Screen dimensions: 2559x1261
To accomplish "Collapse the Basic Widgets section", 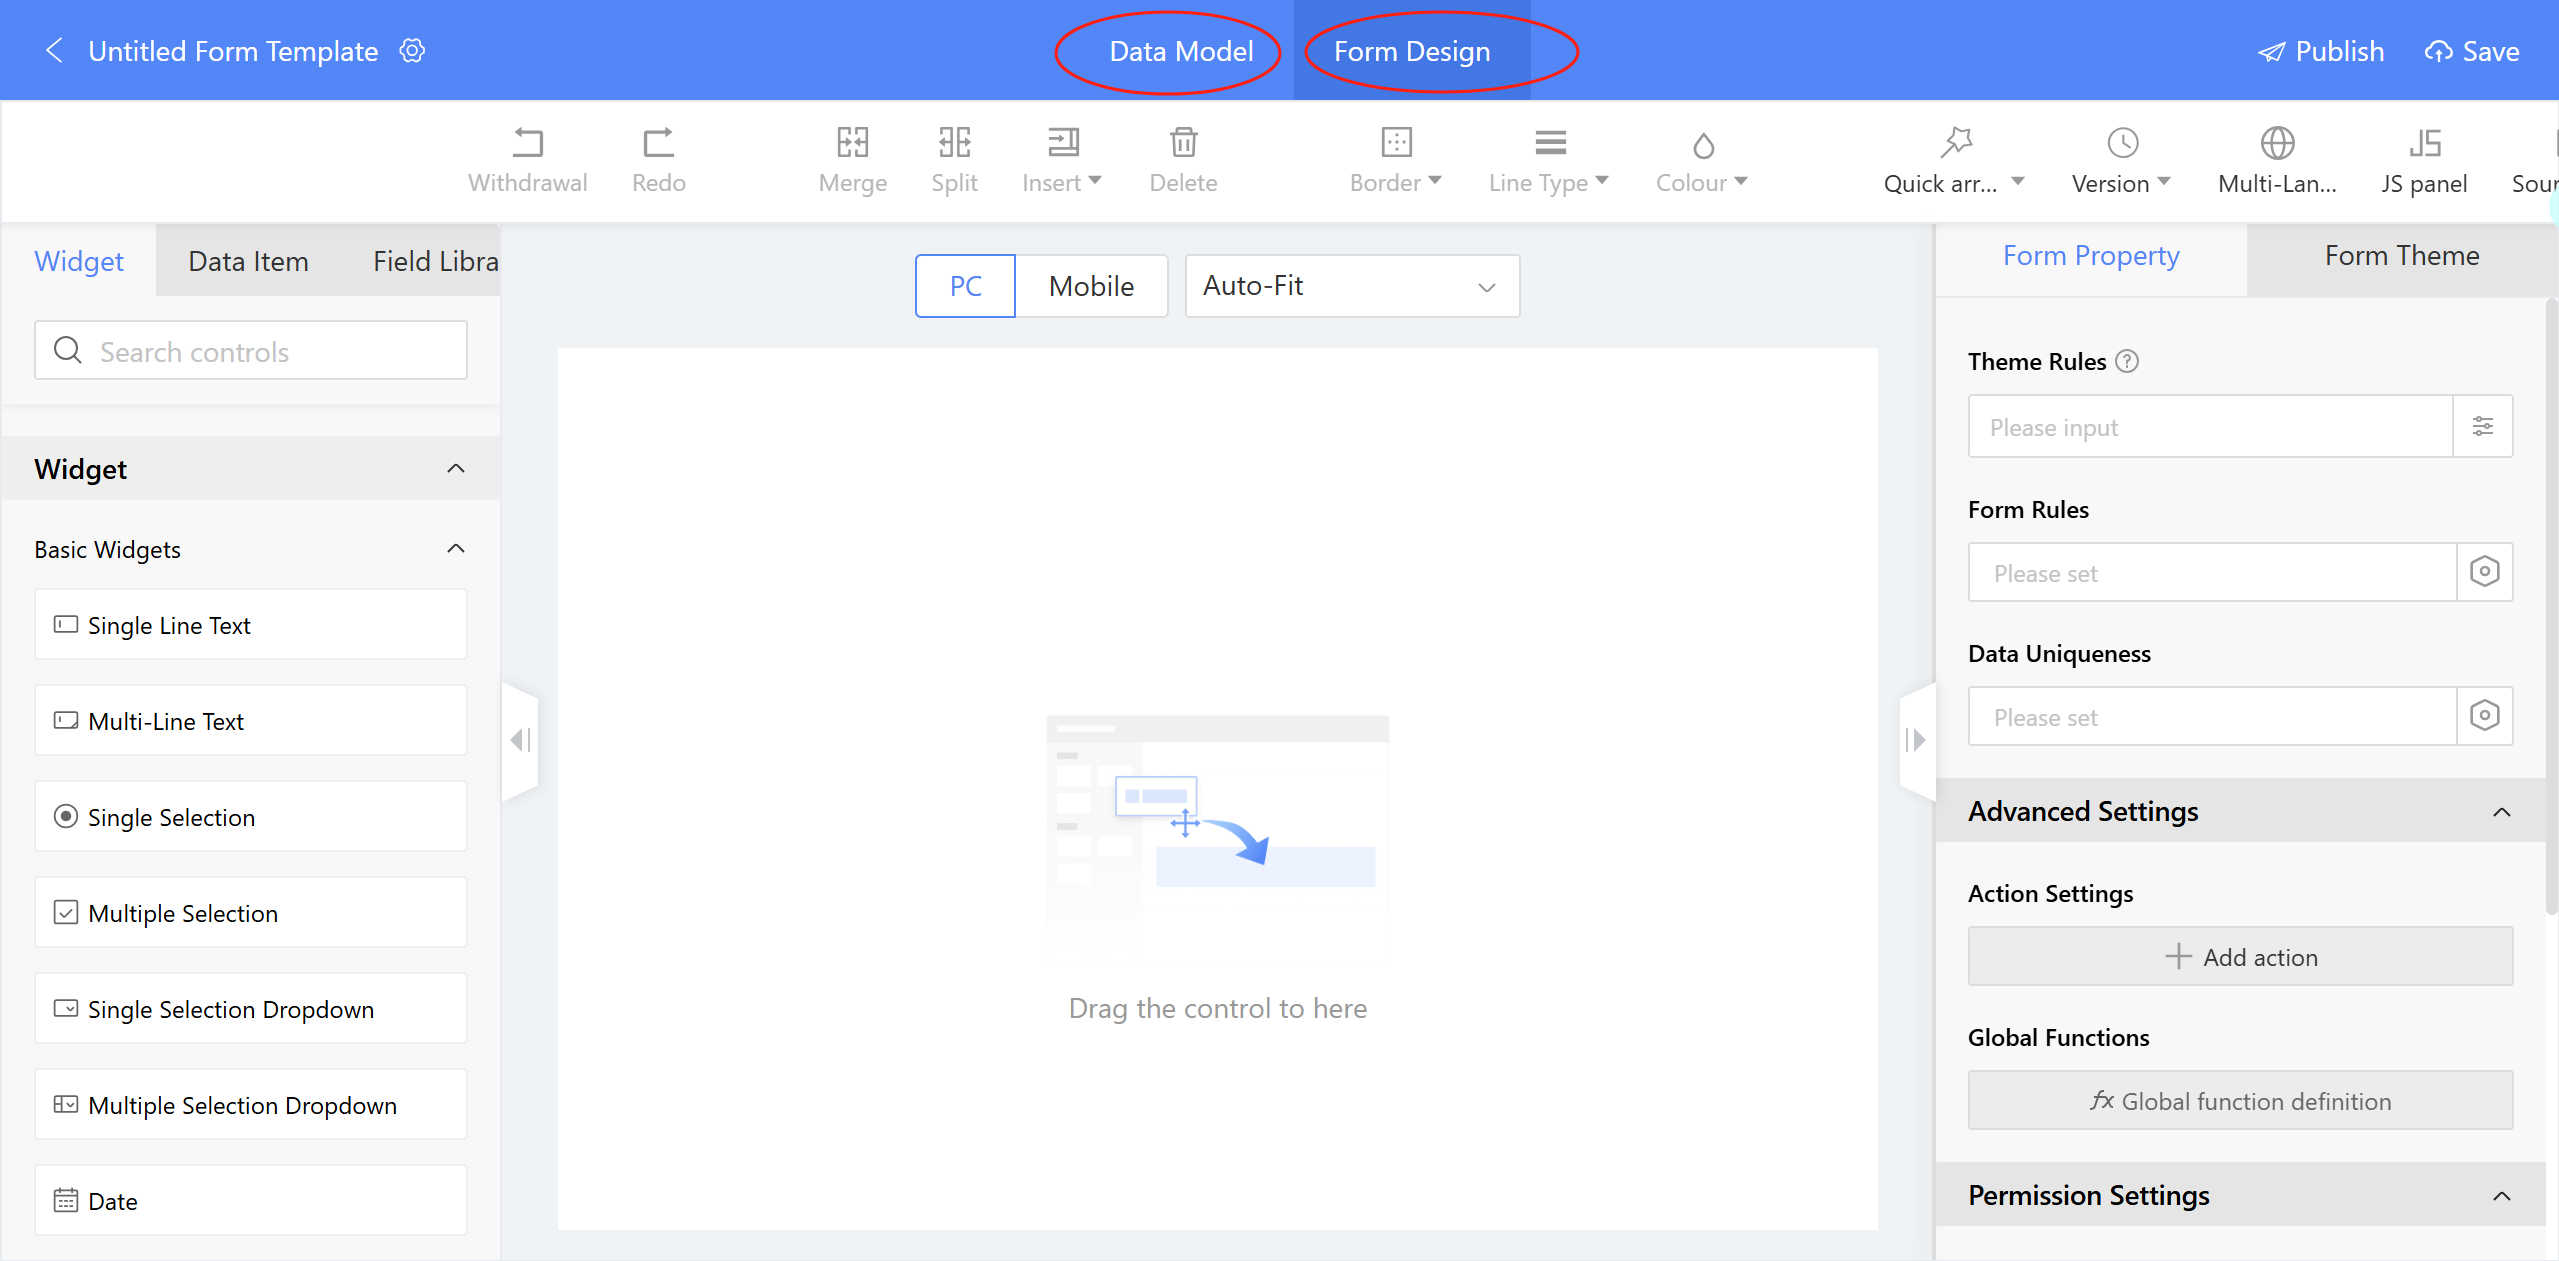I will 456,549.
